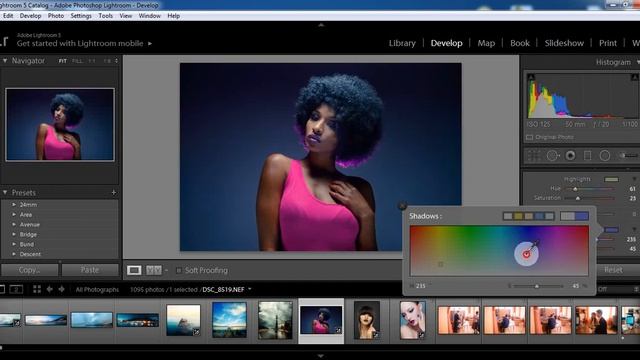The width and height of the screenshot is (640, 360).
Task: Adjust the Highlights Saturation slider
Action: tap(578, 198)
